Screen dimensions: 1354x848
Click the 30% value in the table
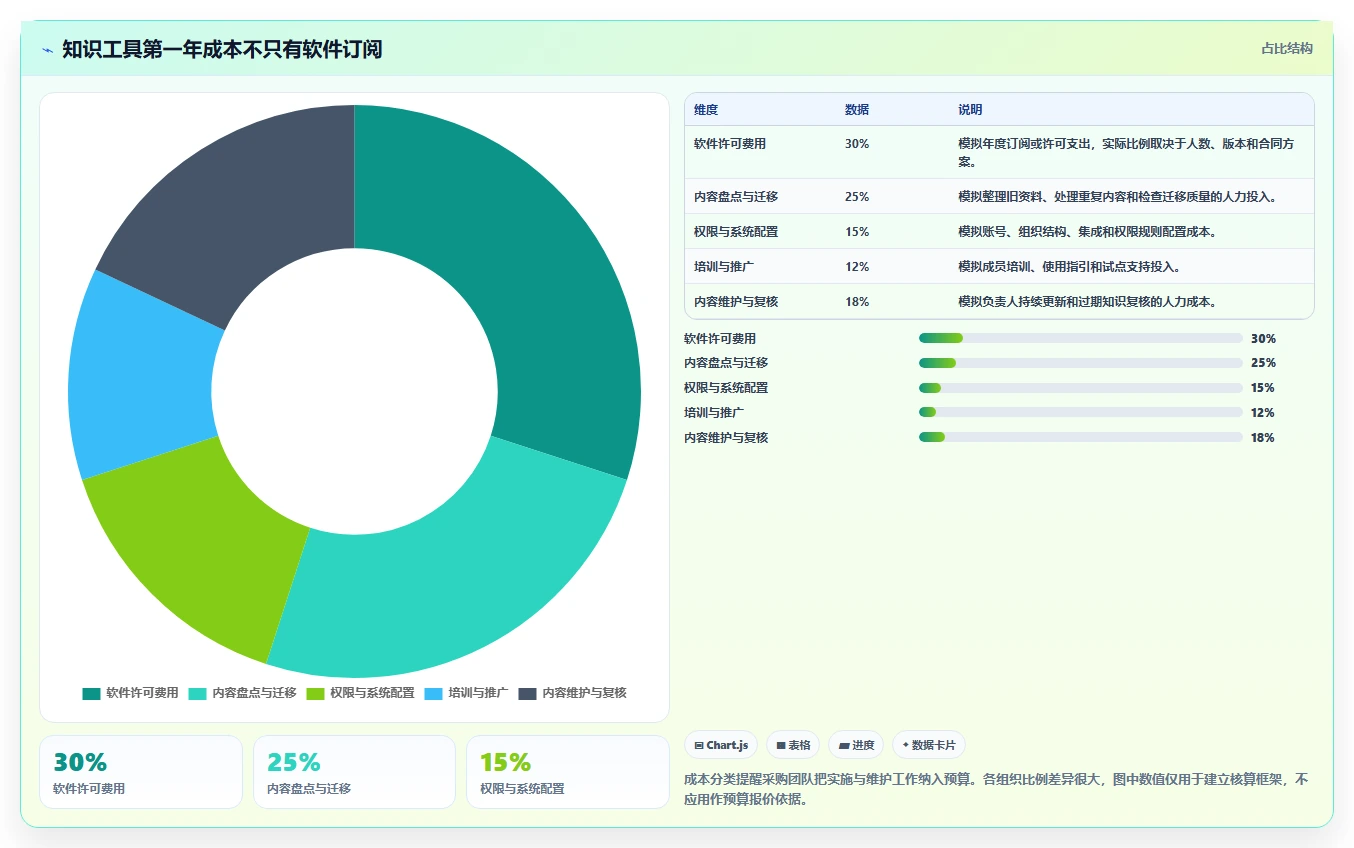(x=857, y=144)
